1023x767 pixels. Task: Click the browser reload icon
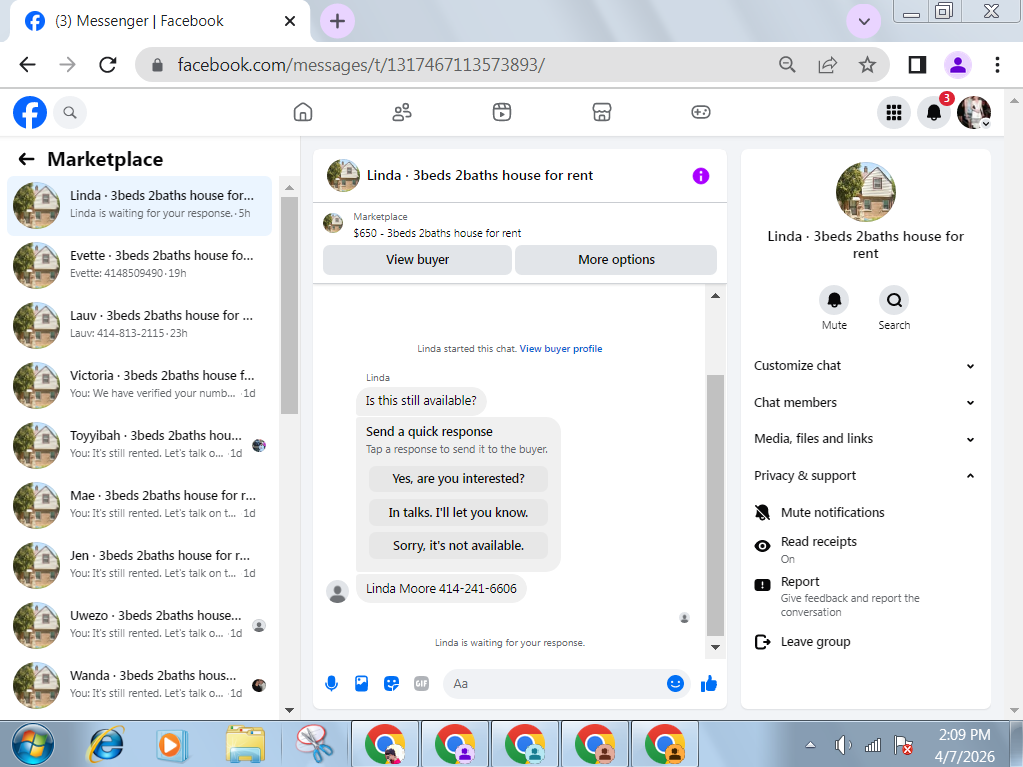coord(108,65)
